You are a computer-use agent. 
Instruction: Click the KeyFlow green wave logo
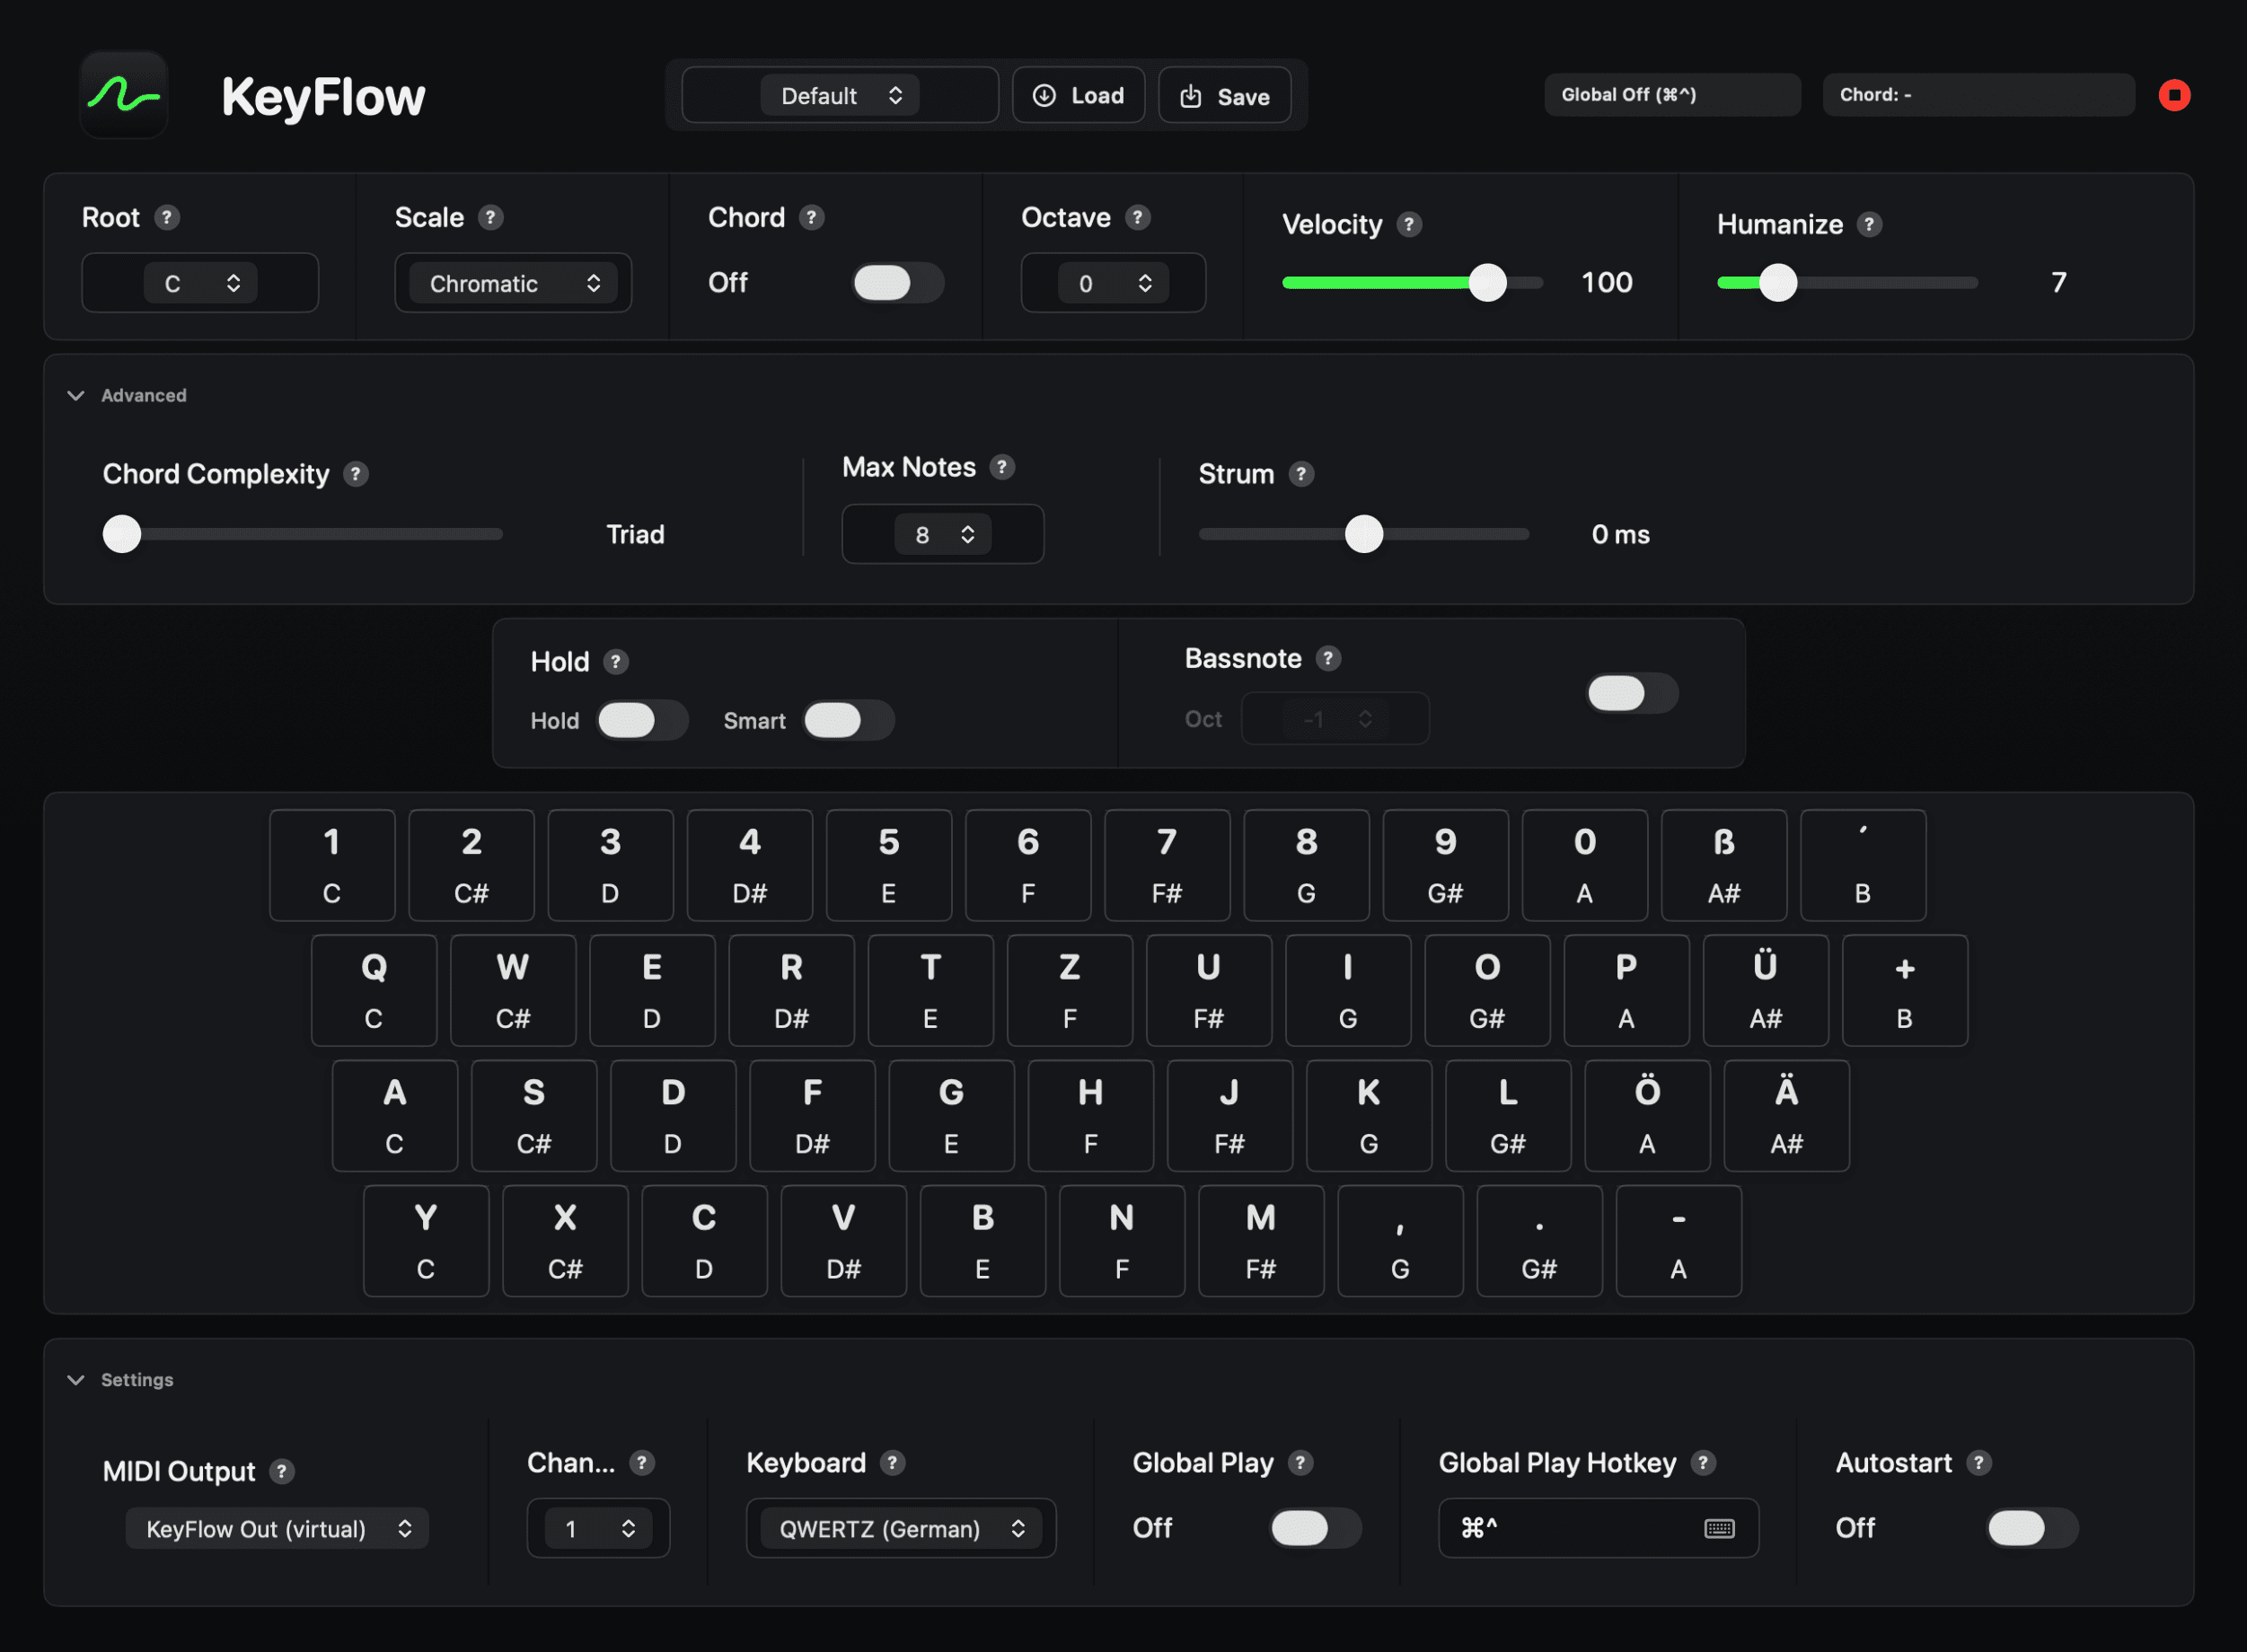123,95
